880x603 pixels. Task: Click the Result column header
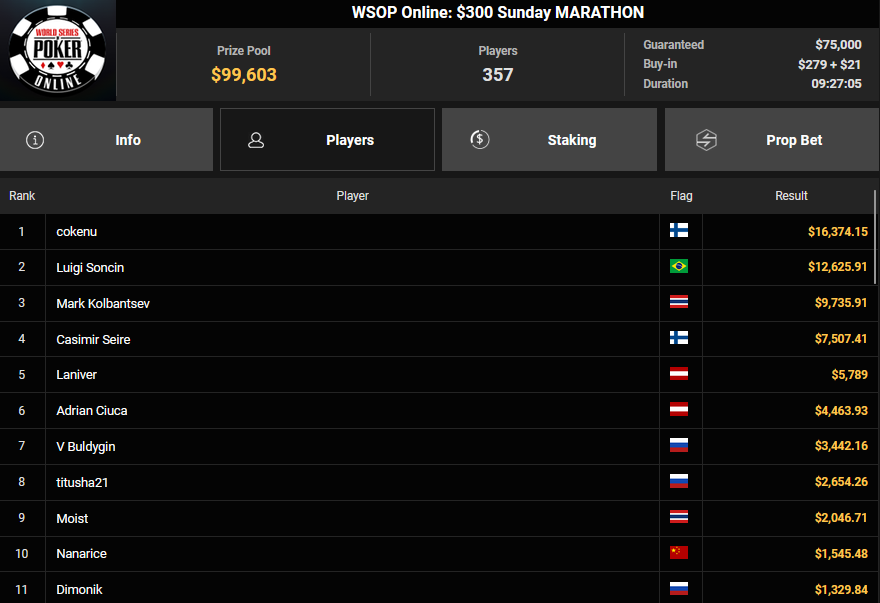tap(791, 196)
